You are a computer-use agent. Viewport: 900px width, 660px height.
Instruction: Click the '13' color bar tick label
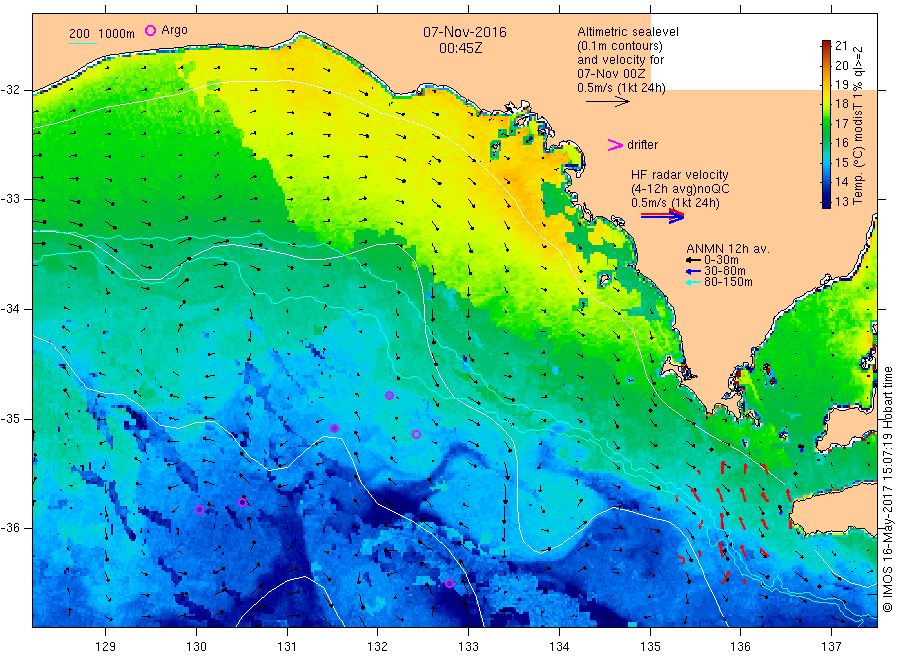(841, 201)
